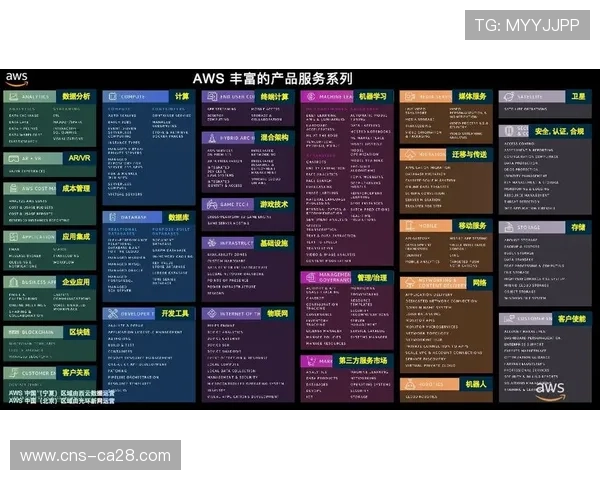Select the AR/VR yellow label

[x=80, y=158]
